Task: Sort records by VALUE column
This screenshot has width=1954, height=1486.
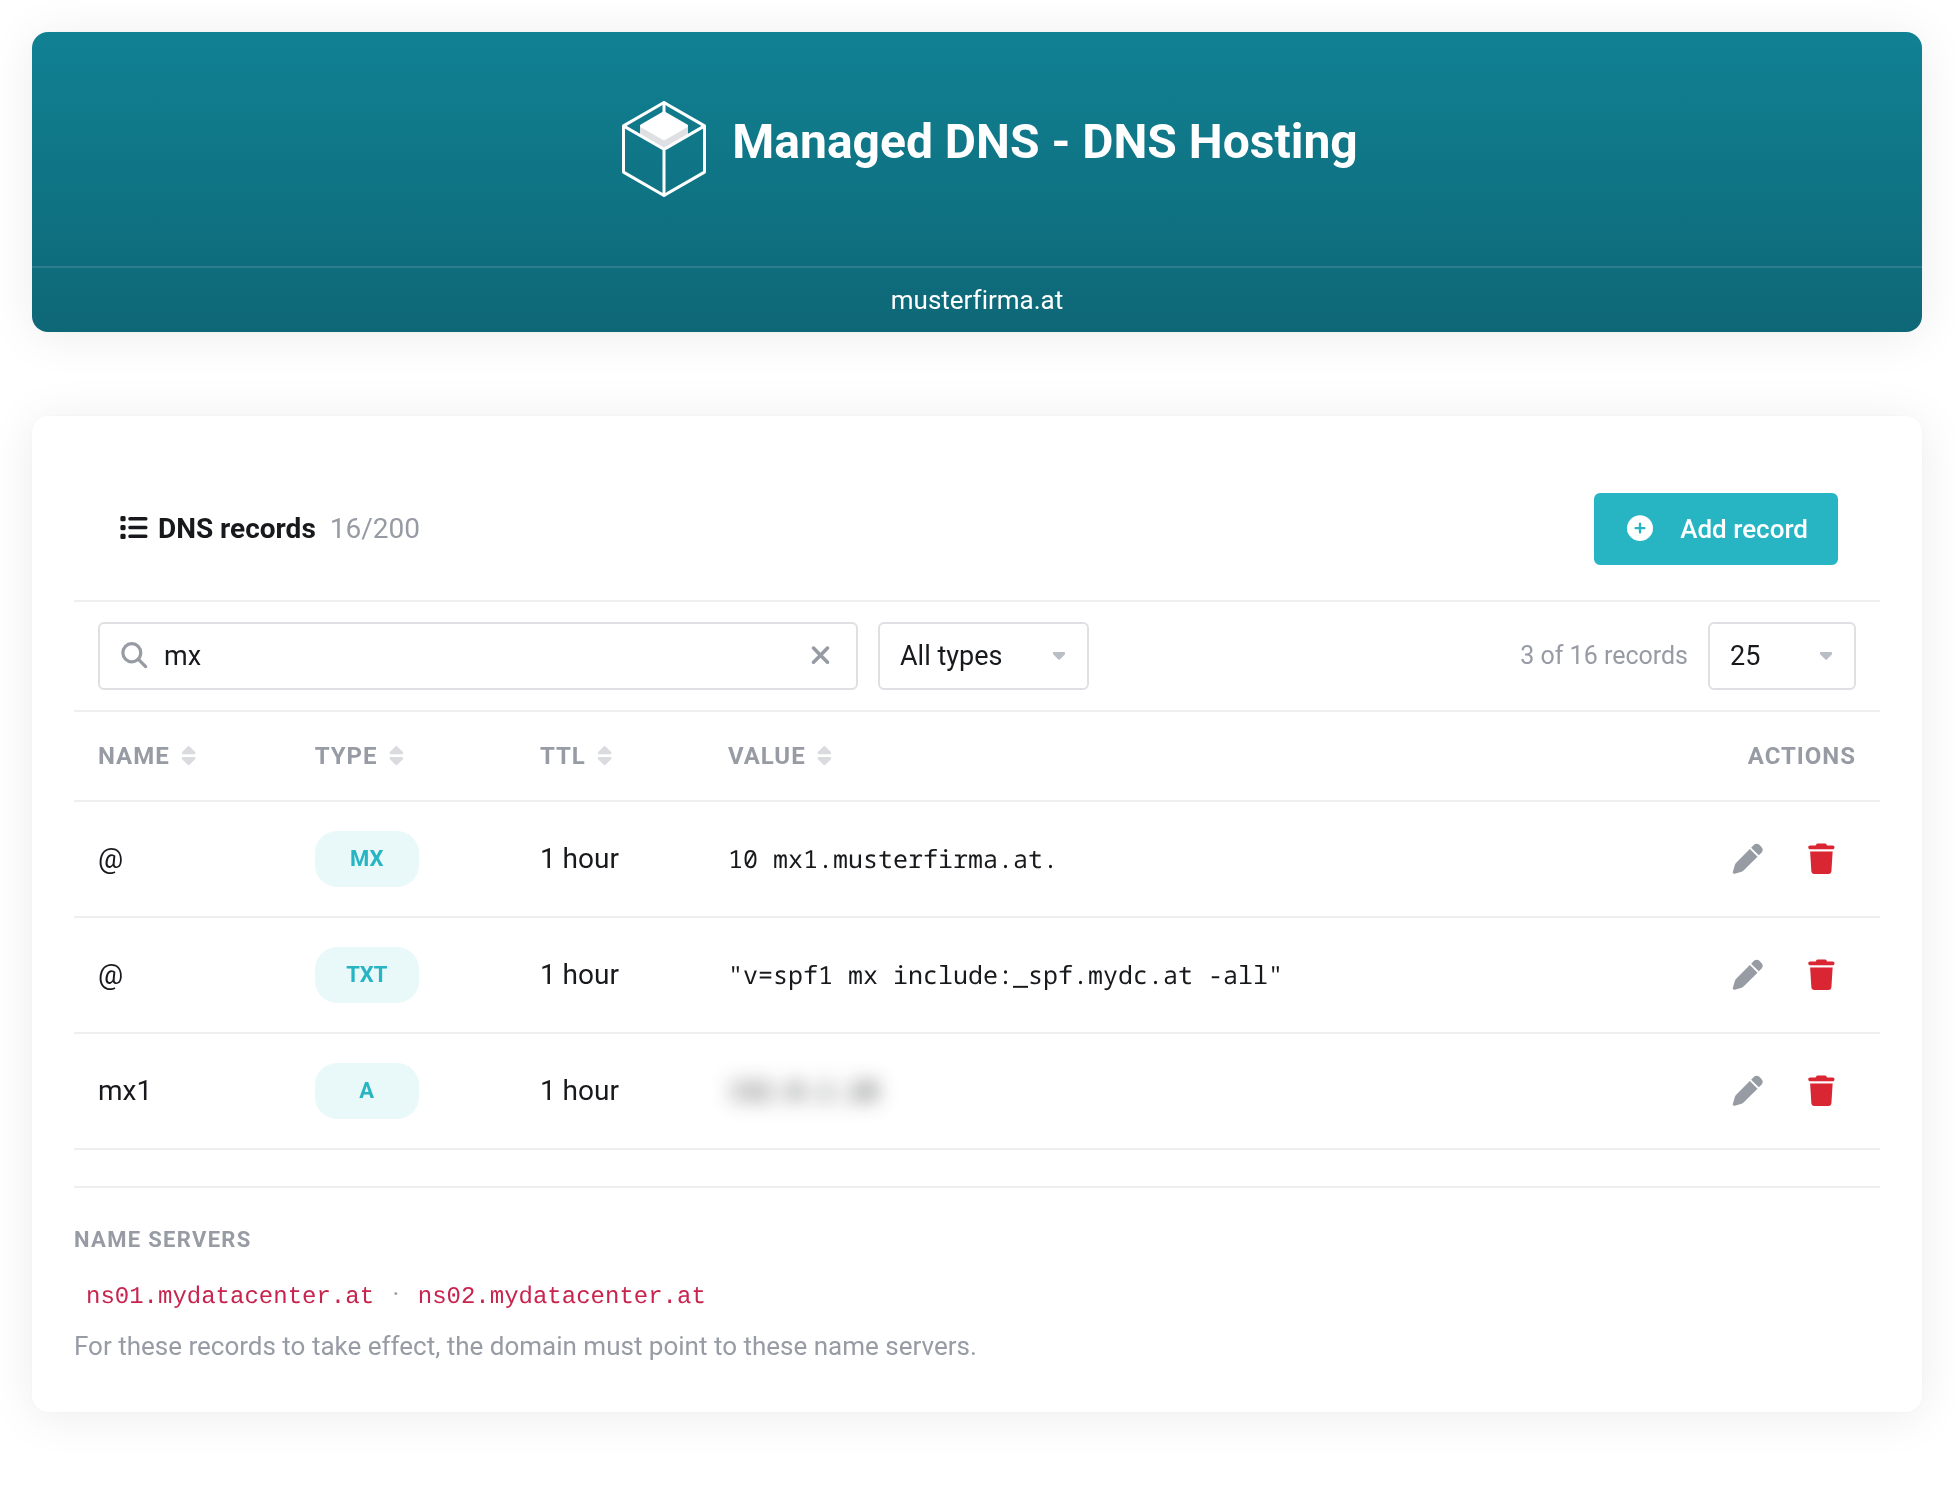Action: pyautogui.click(x=780, y=756)
